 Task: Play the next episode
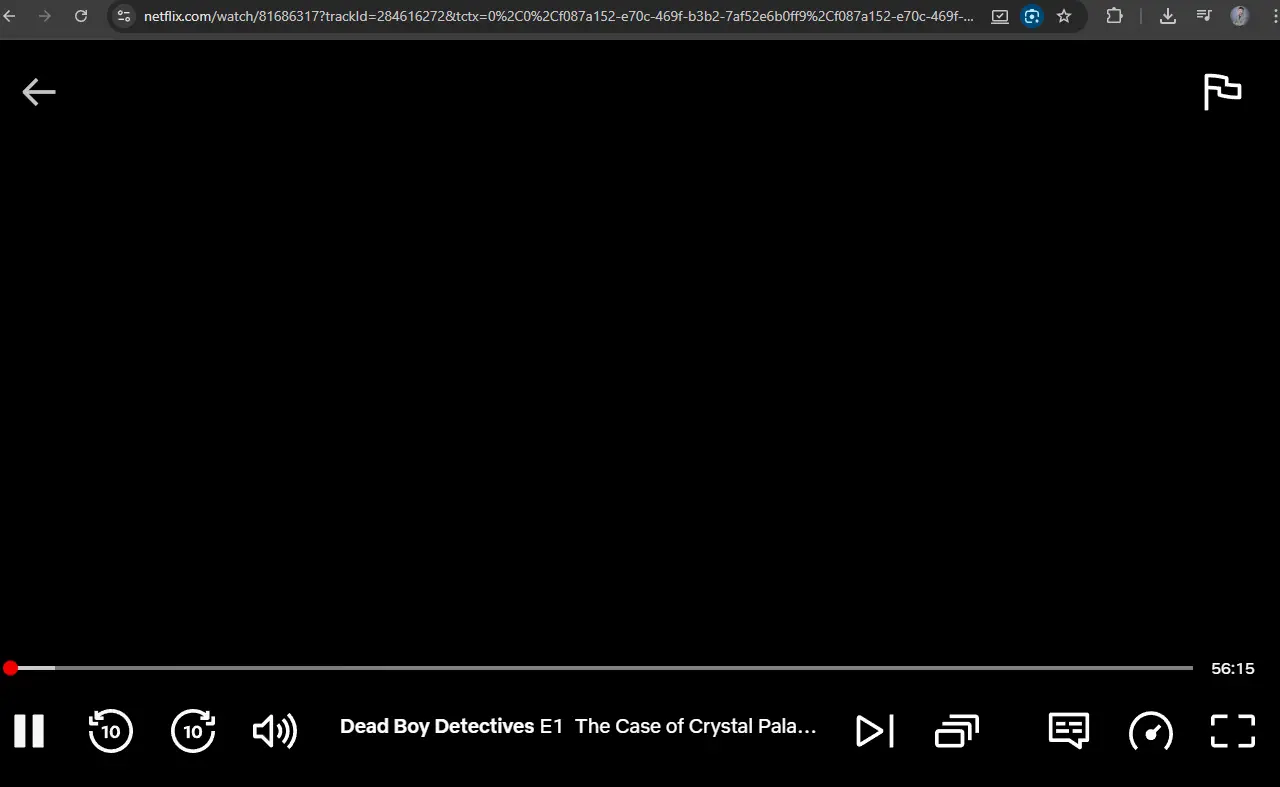[875, 731]
